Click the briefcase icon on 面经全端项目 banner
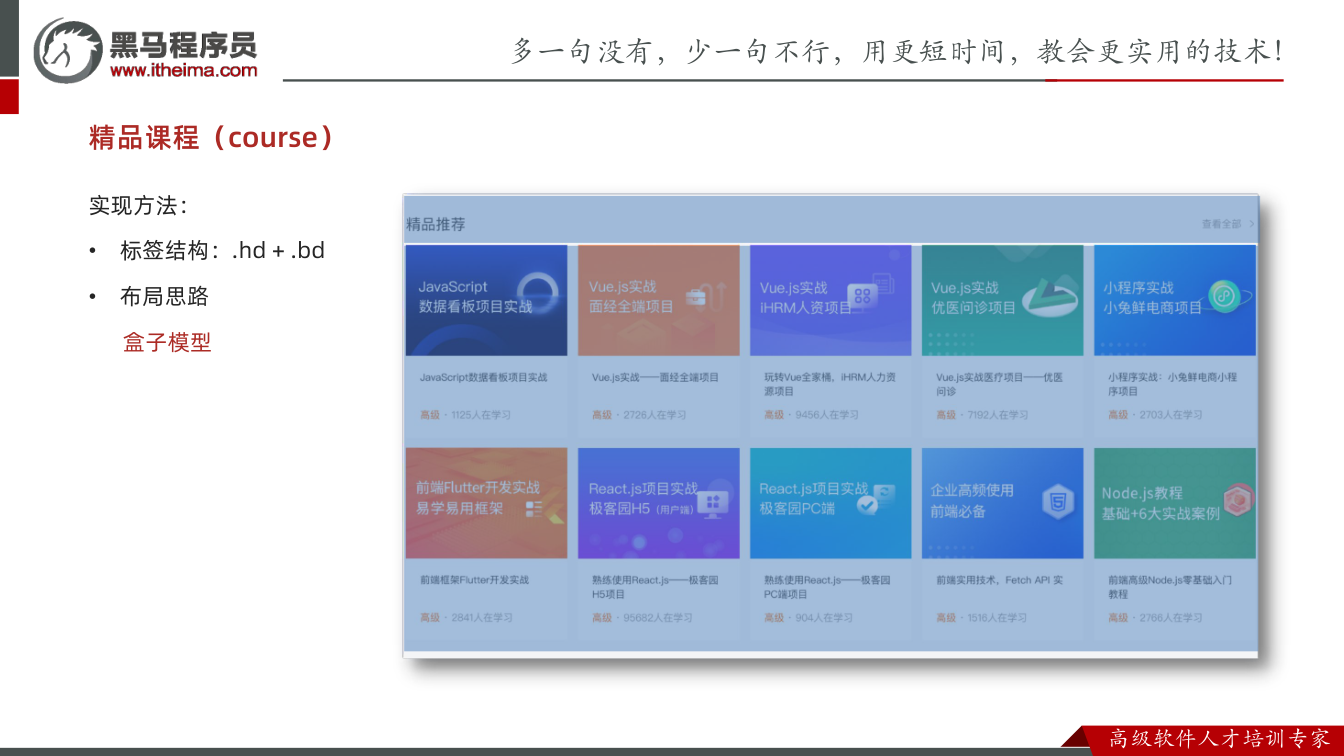The width and height of the screenshot is (1344, 756). click(694, 296)
